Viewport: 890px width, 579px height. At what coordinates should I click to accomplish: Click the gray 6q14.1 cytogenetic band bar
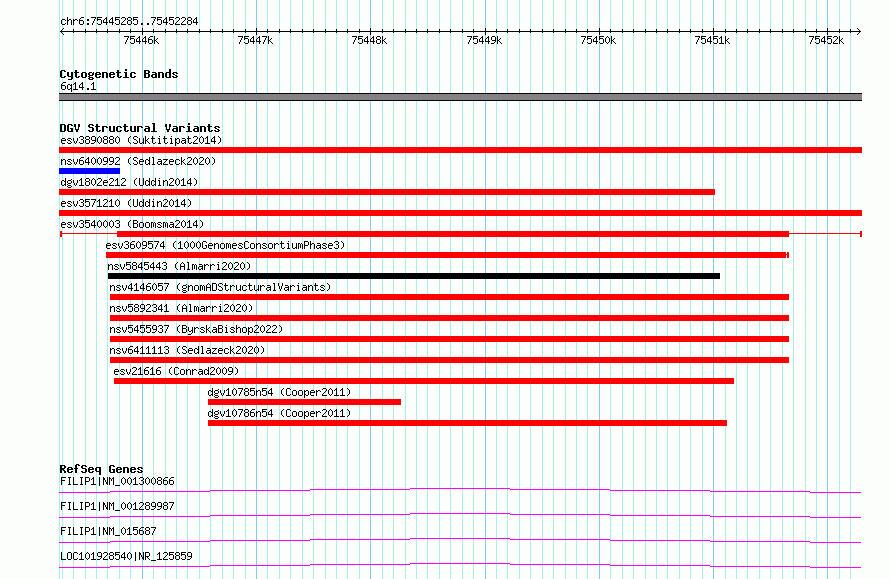pyautogui.click(x=460, y=97)
